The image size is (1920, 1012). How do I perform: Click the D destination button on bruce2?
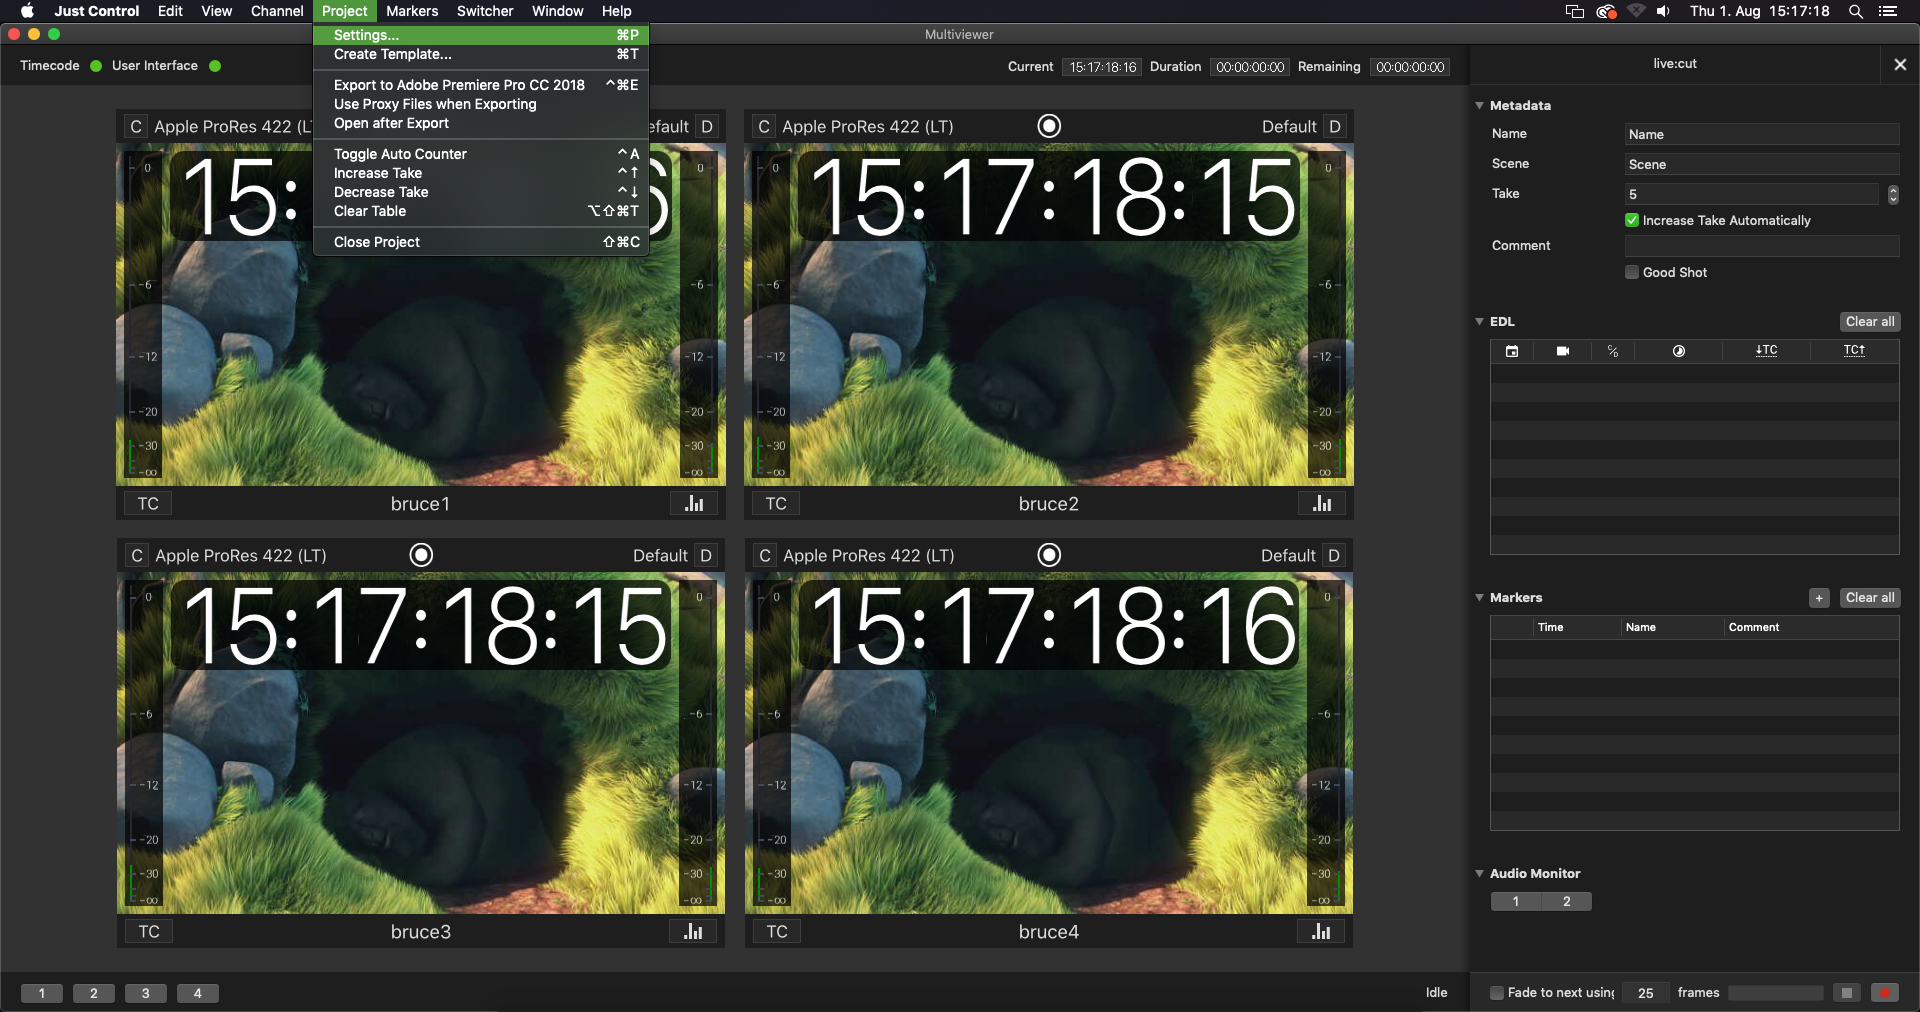pos(1335,127)
